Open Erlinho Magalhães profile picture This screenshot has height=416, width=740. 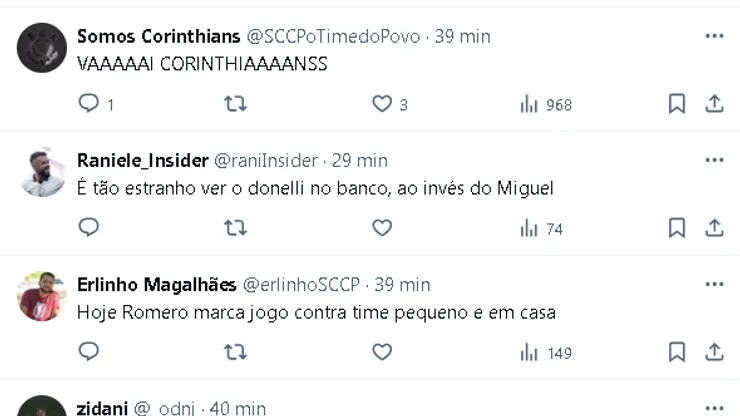click(43, 296)
